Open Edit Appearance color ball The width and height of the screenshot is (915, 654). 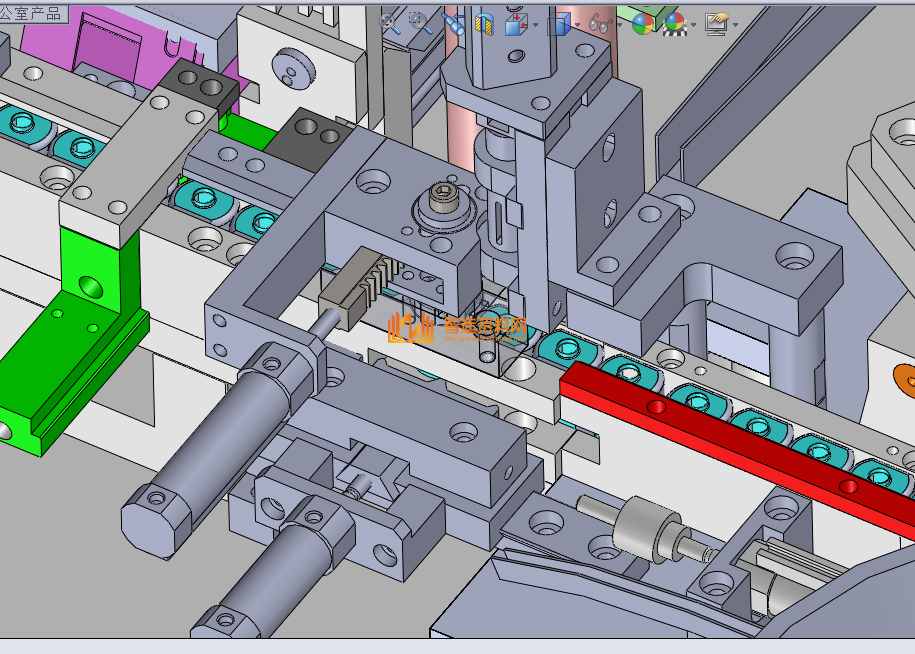pyautogui.click(x=643, y=23)
